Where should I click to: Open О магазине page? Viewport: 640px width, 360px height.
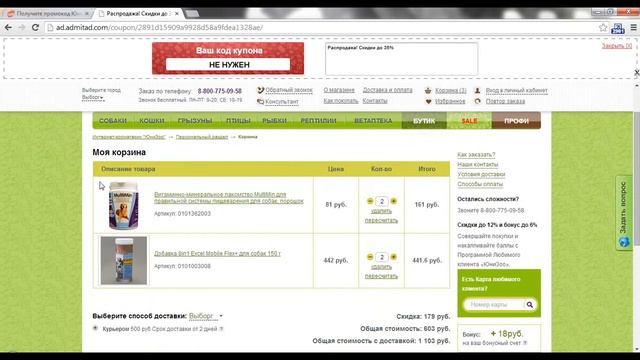pos(339,90)
